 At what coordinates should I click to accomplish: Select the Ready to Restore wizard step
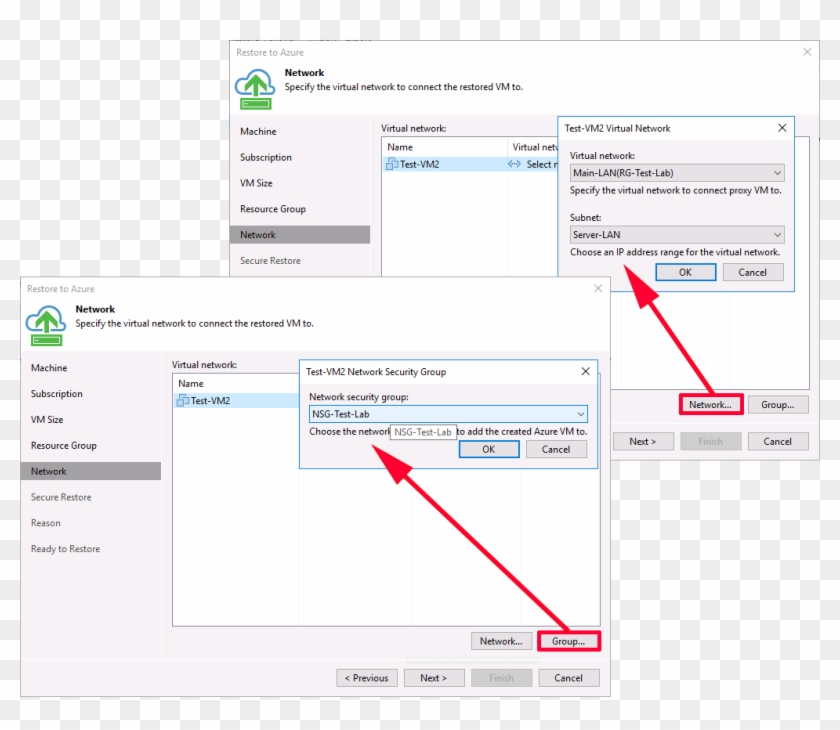[66, 549]
